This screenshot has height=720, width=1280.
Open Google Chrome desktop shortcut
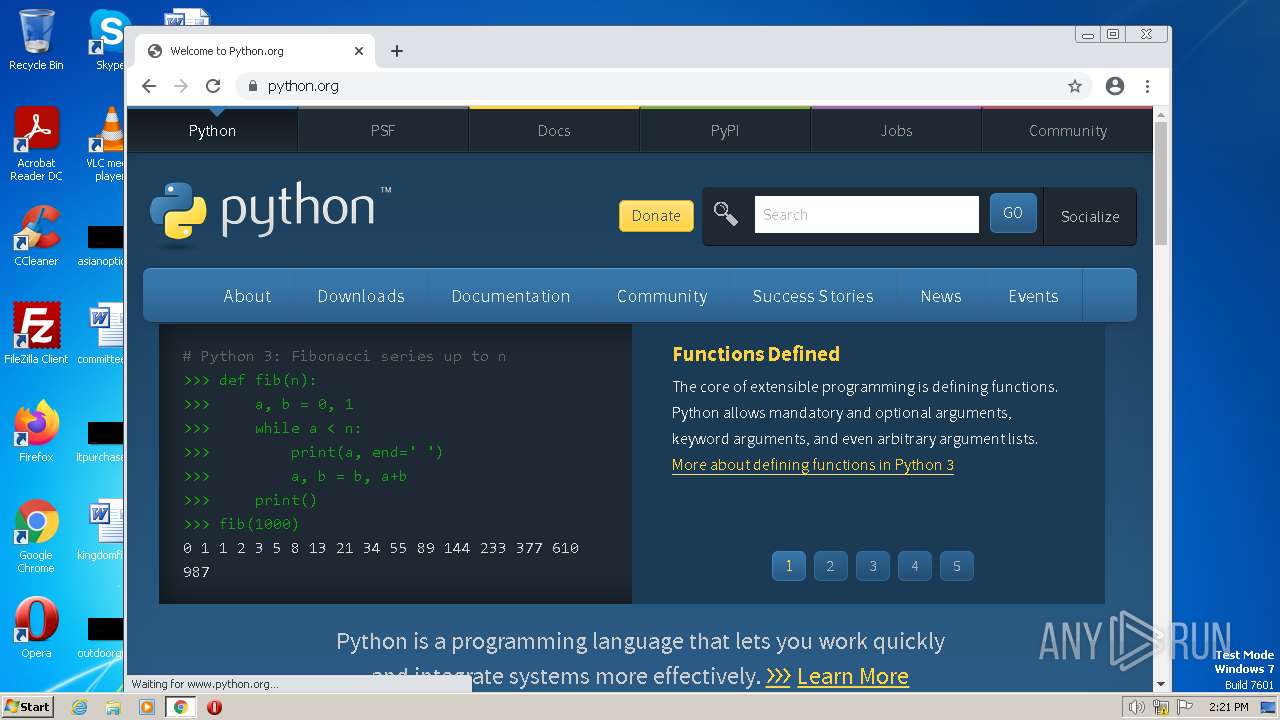[36, 536]
